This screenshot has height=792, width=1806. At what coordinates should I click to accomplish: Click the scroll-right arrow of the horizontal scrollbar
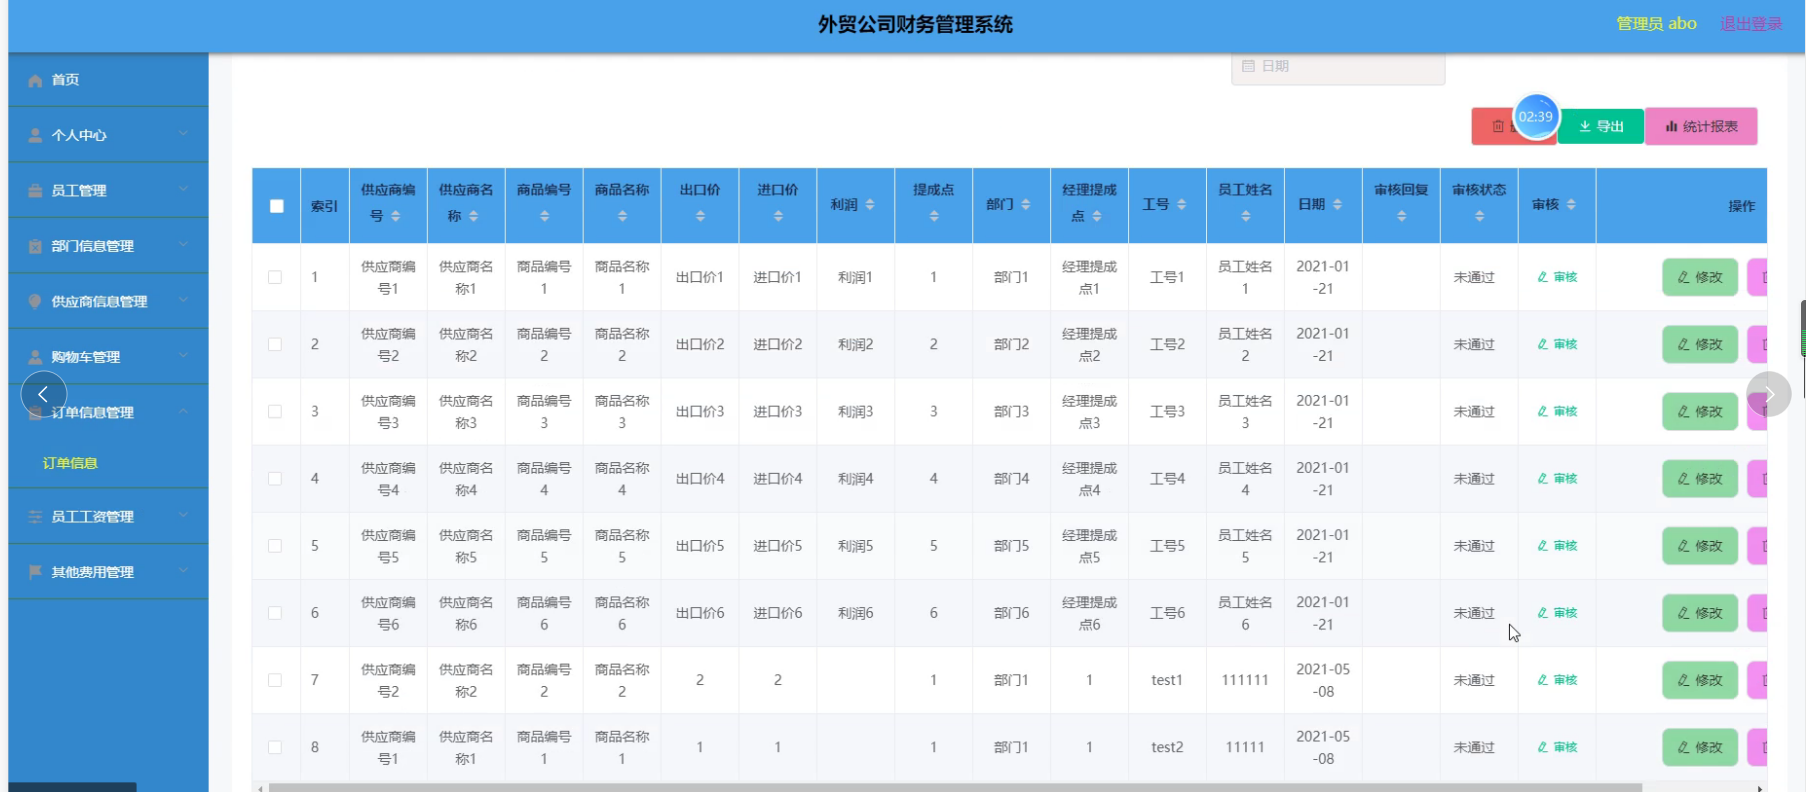[x=1759, y=788]
